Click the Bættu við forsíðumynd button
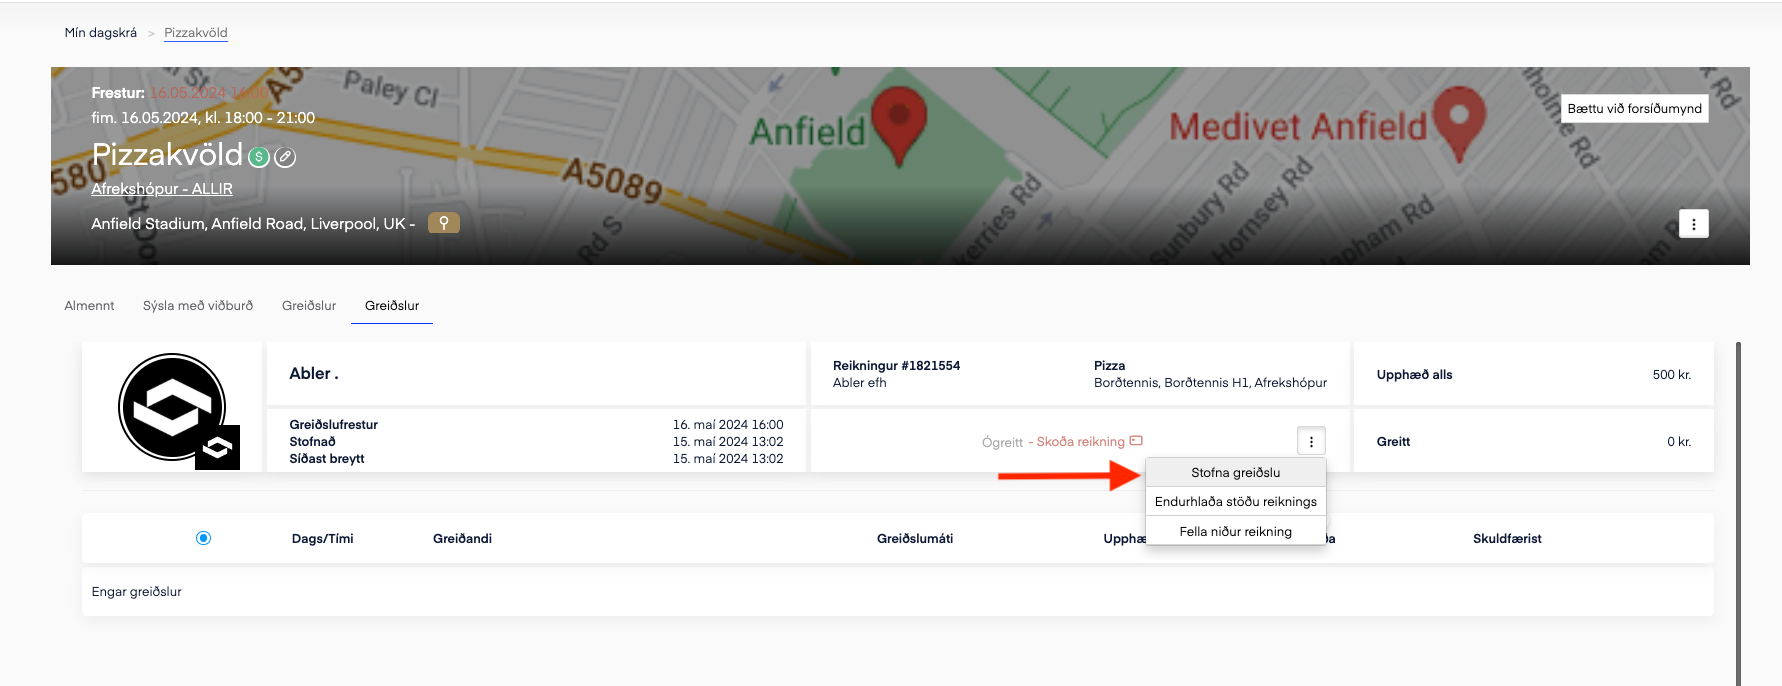Screen dimensions: 1782x686 pyautogui.click(x=1634, y=108)
